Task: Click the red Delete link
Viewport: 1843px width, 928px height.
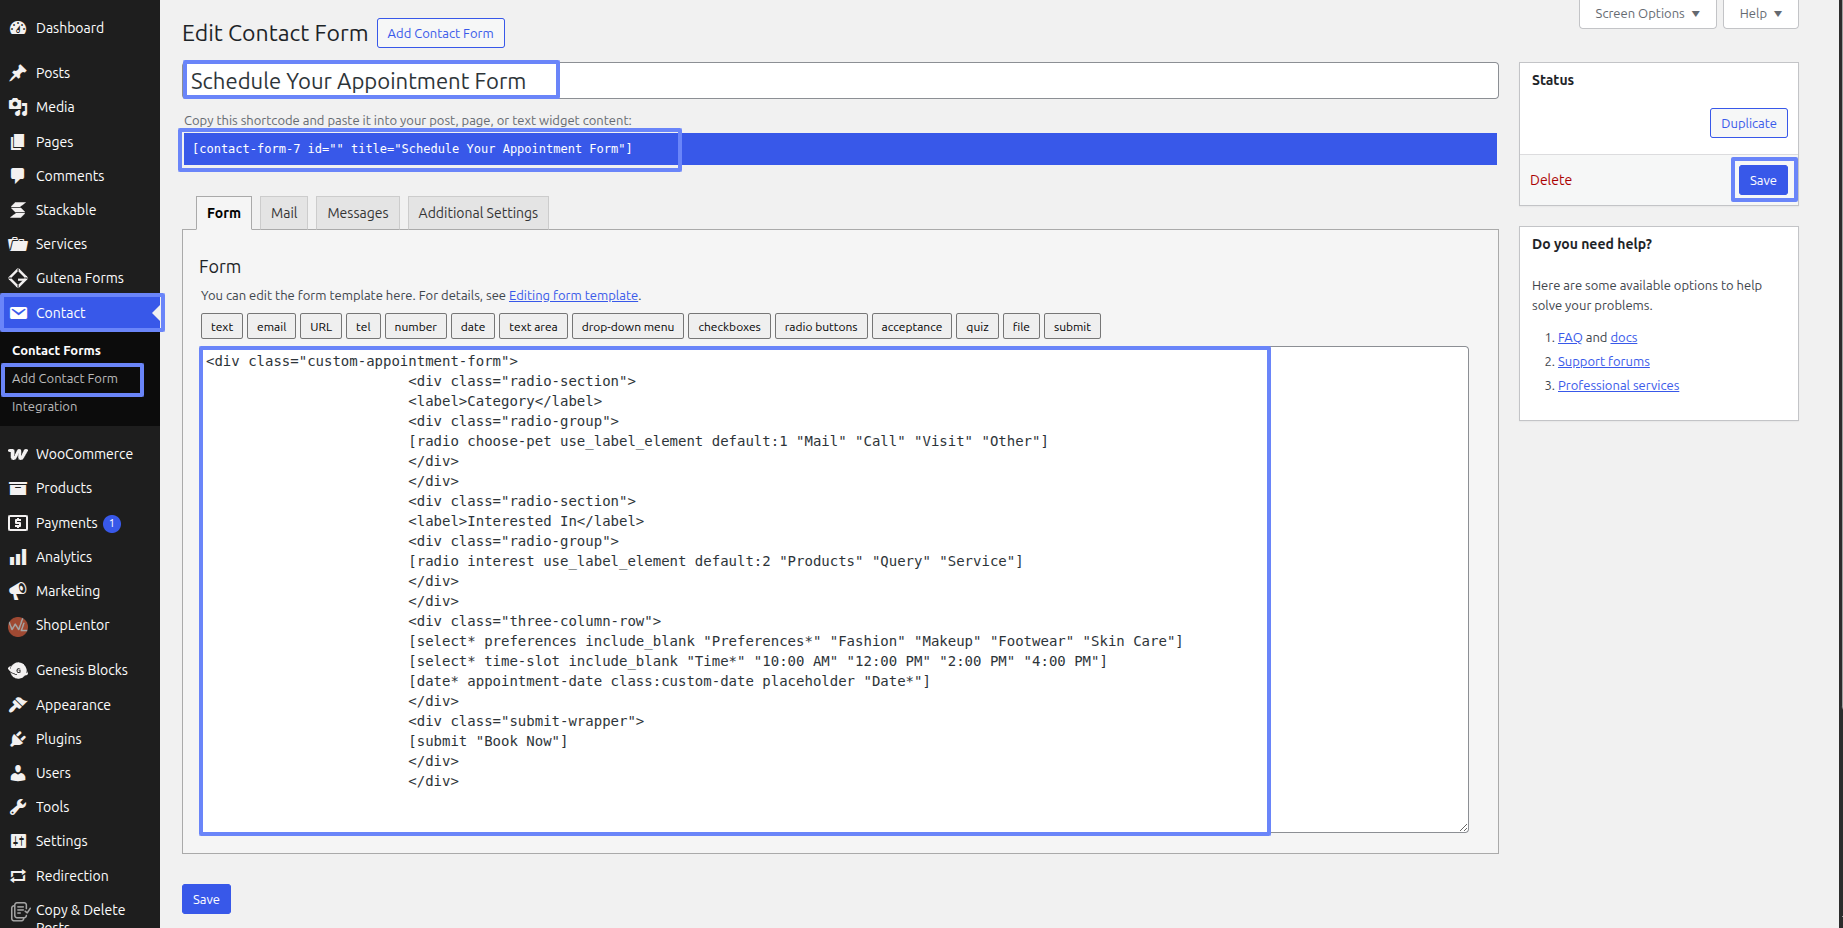Action: [1550, 180]
